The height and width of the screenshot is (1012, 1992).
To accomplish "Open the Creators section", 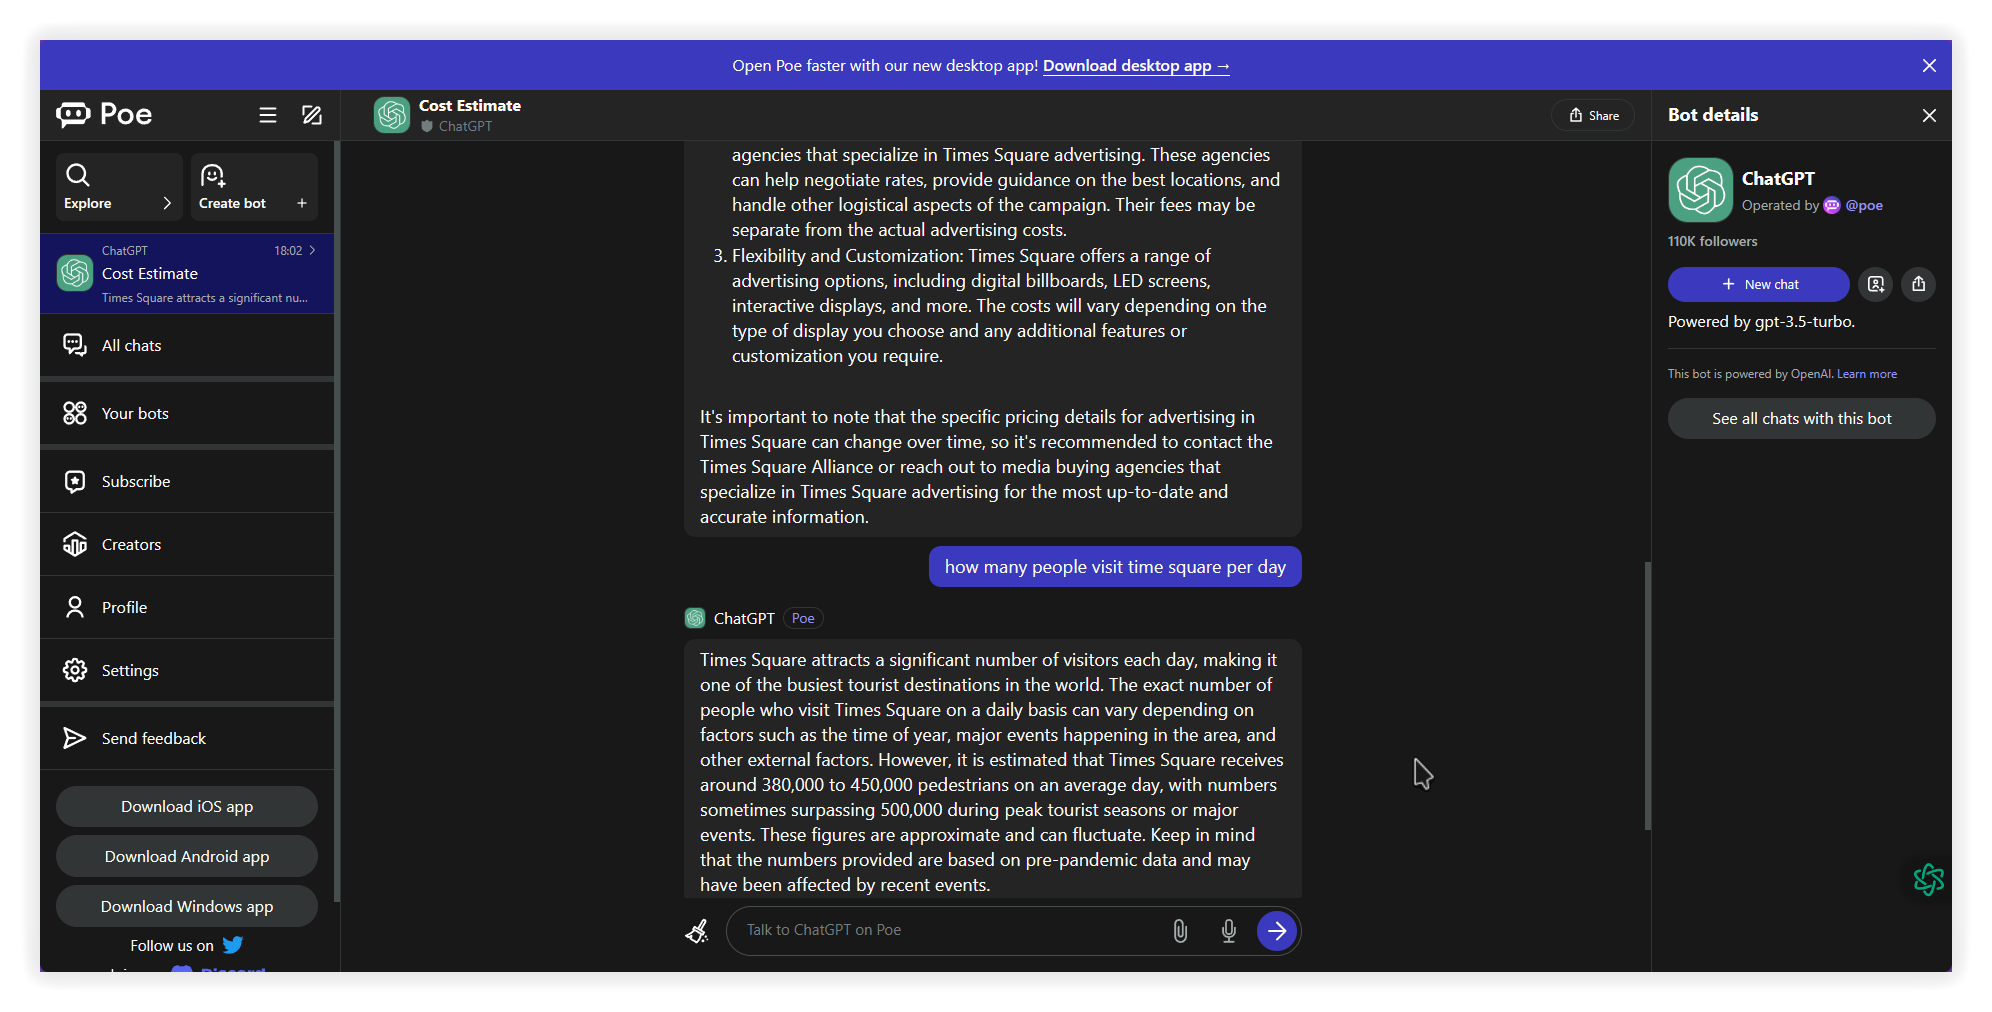I will point(187,544).
